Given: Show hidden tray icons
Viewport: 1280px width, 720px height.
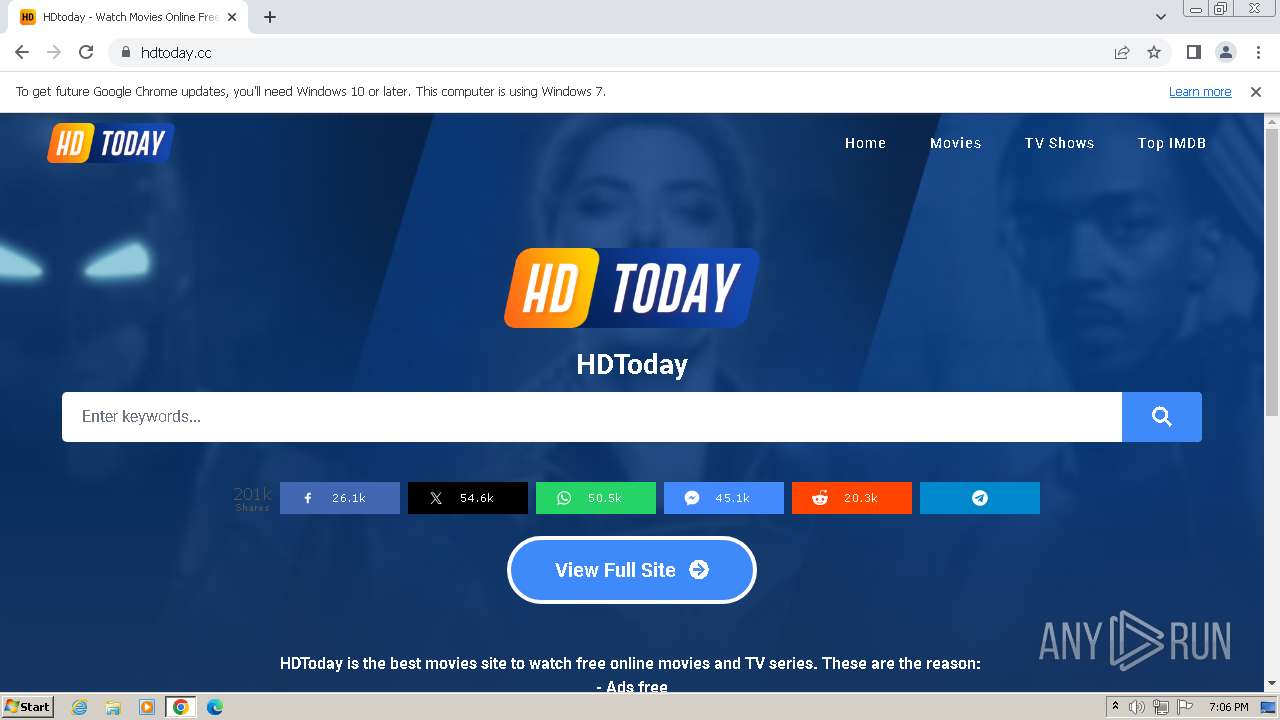Looking at the screenshot, I should coord(1115,707).
